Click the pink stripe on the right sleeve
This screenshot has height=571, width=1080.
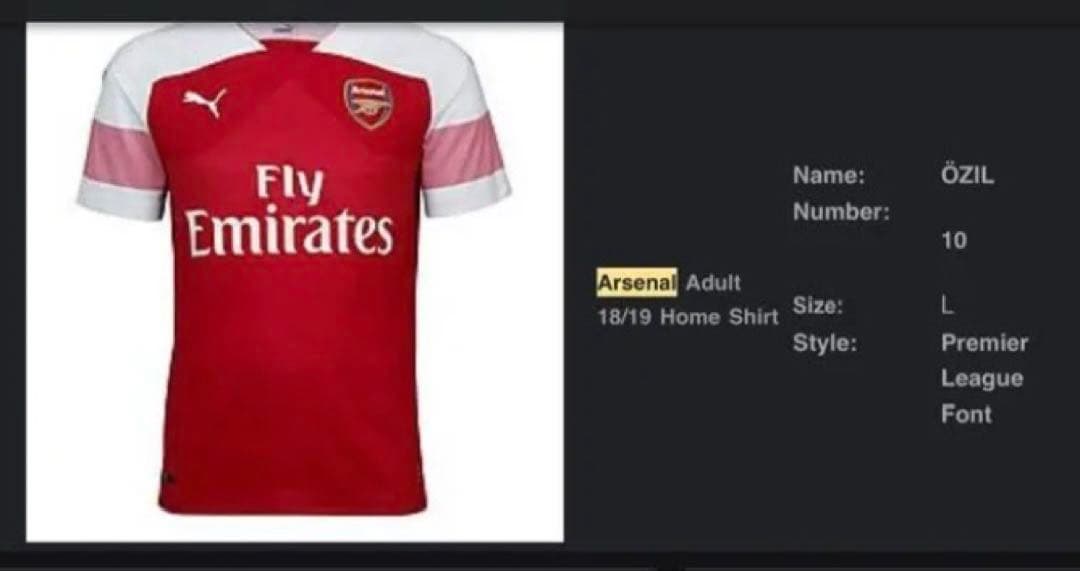point(462,150)
